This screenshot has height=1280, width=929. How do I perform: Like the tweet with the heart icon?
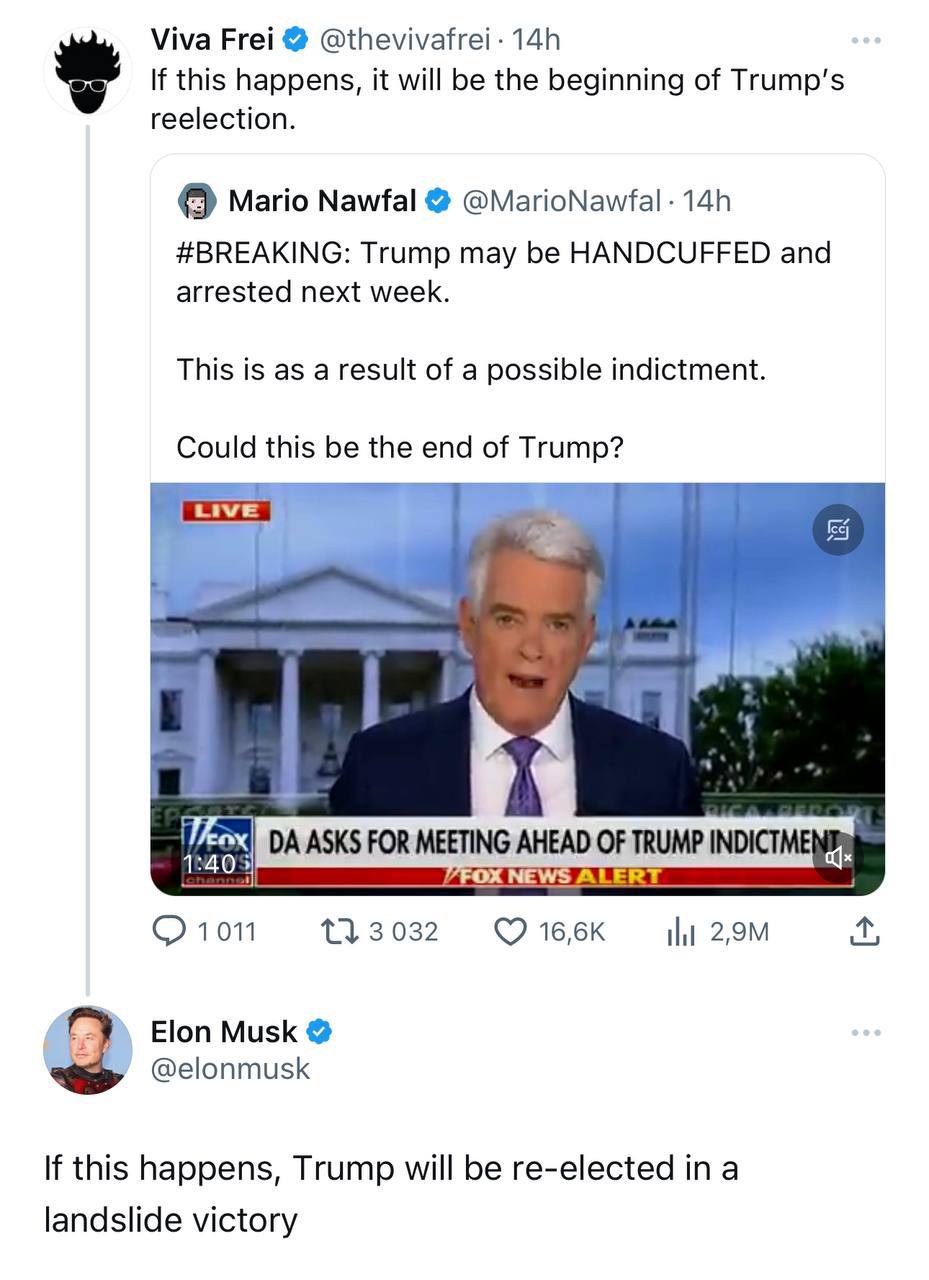click(510, 932)
